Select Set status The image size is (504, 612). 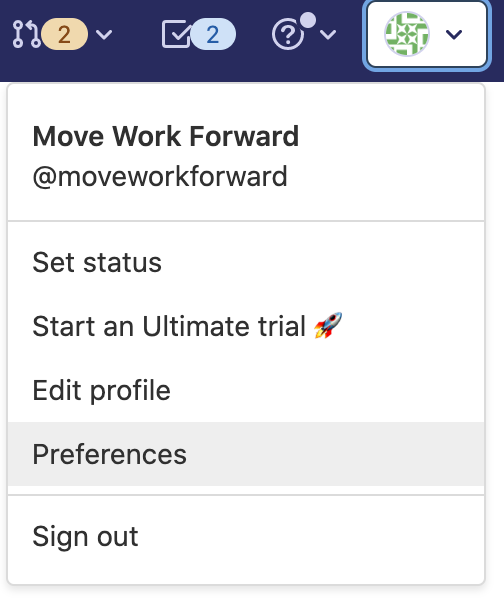(x=246, y=262)
